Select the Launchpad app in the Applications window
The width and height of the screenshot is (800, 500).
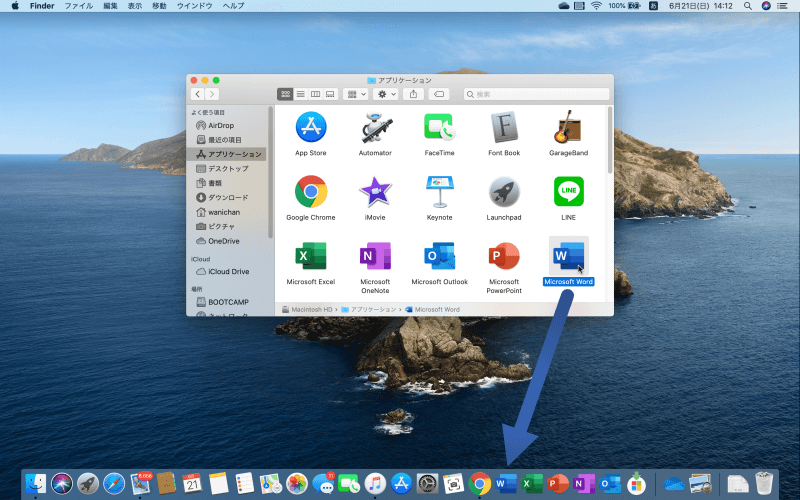click(504, 191)
